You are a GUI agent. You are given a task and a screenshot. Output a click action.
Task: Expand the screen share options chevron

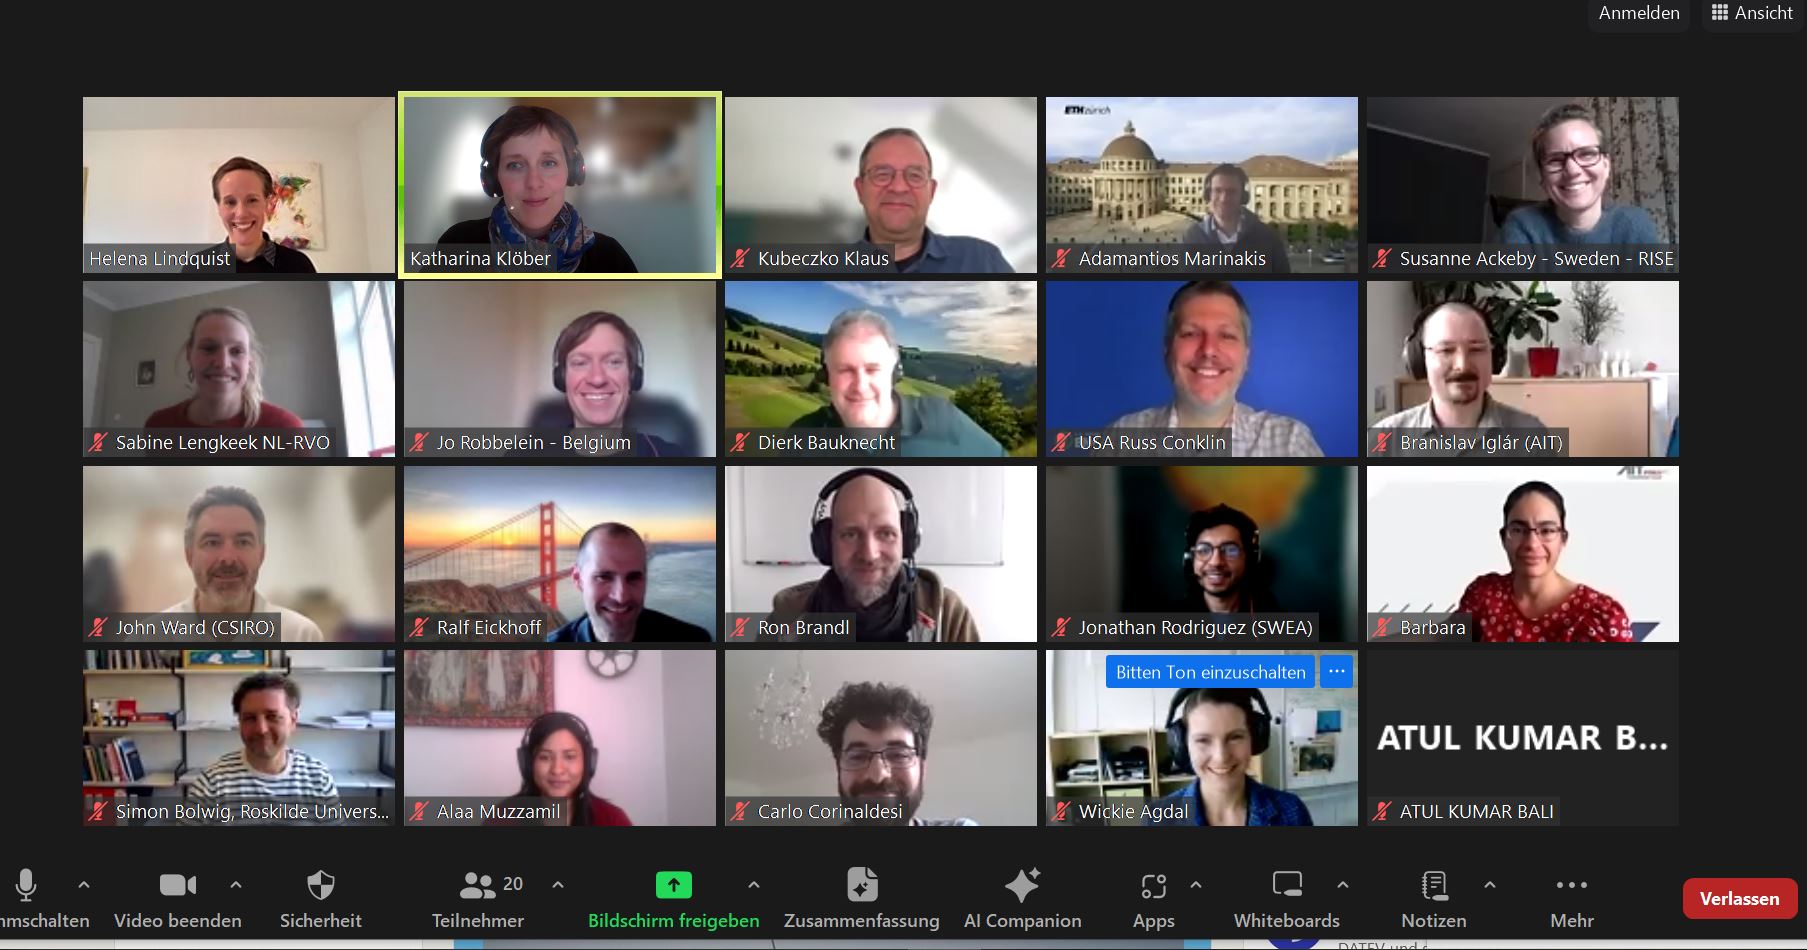point(754,885)
